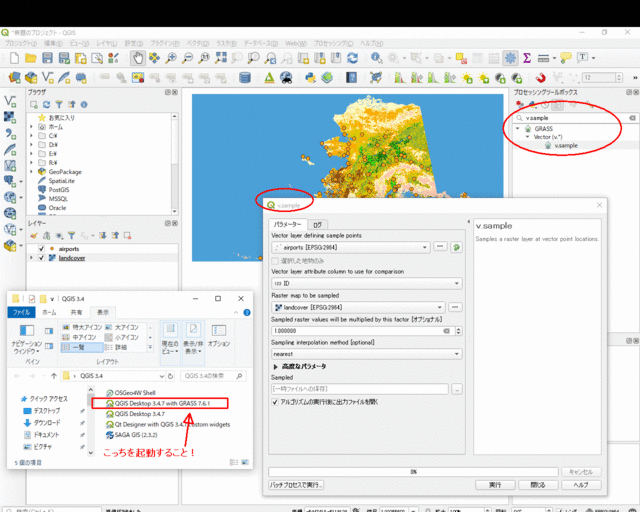Image resolution: width=640 pixels, height=512 pixels.
Task: Collapse the GRASS group in toolbox
Action: pyautogui.click(x=518, y=128)
